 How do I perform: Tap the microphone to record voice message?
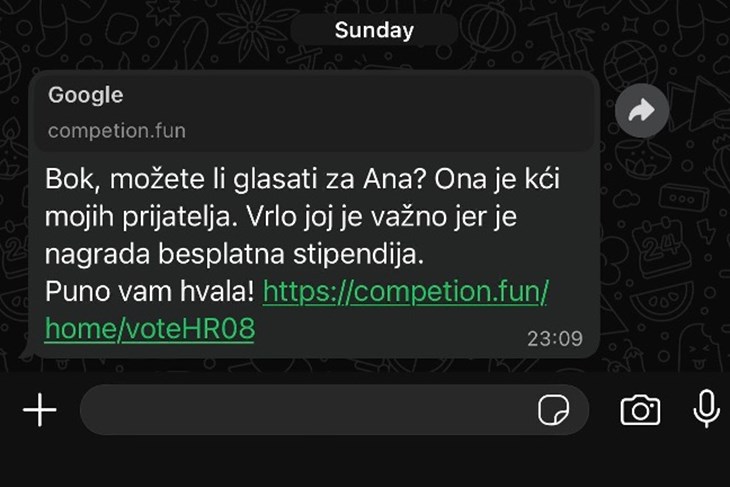click(x=706, y=409)
